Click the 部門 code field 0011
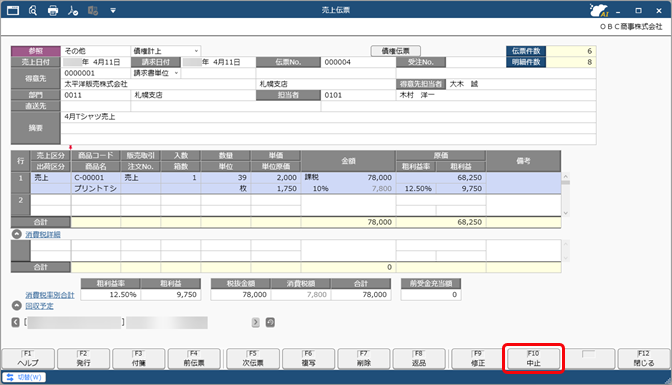The height and width of the screenshot is (385, 672). (x=96, y=95)
